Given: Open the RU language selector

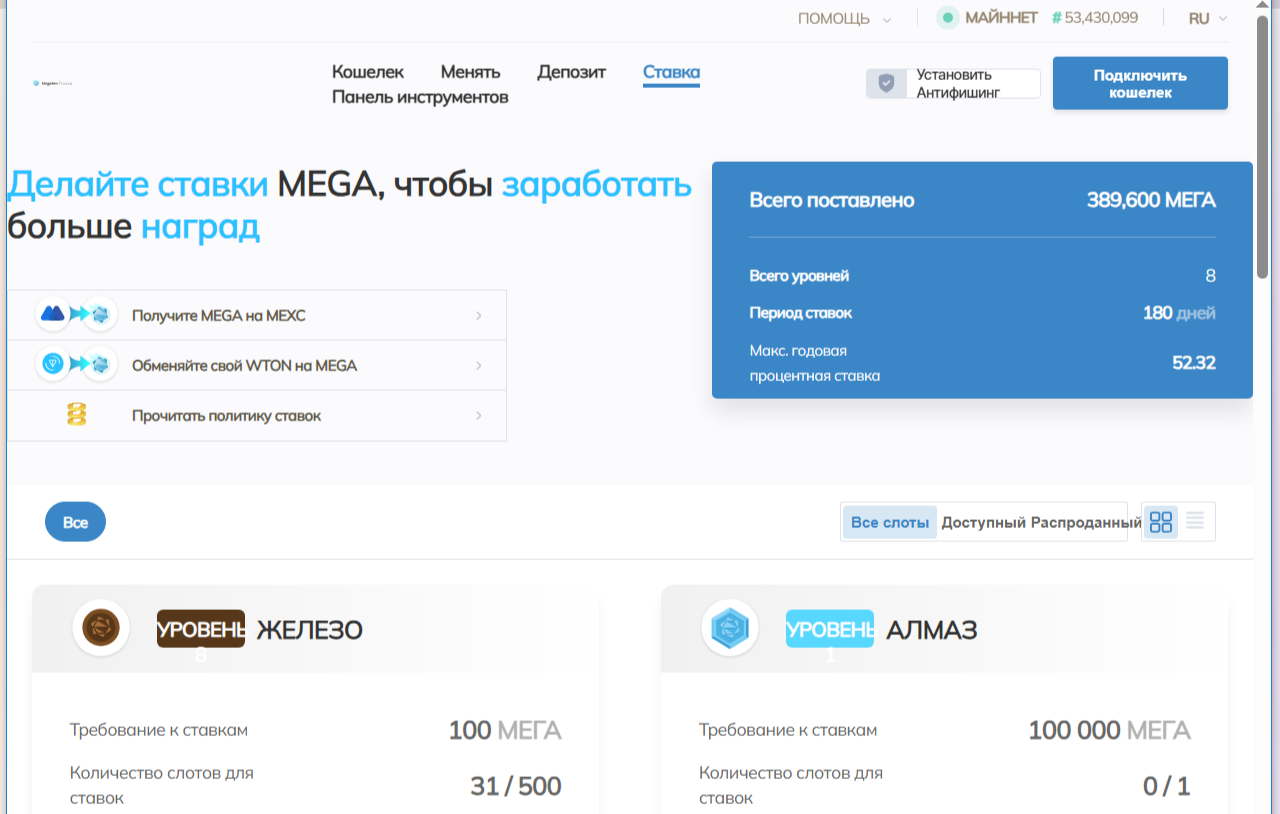Looking at the screenshot, I should coord(1208,17).
